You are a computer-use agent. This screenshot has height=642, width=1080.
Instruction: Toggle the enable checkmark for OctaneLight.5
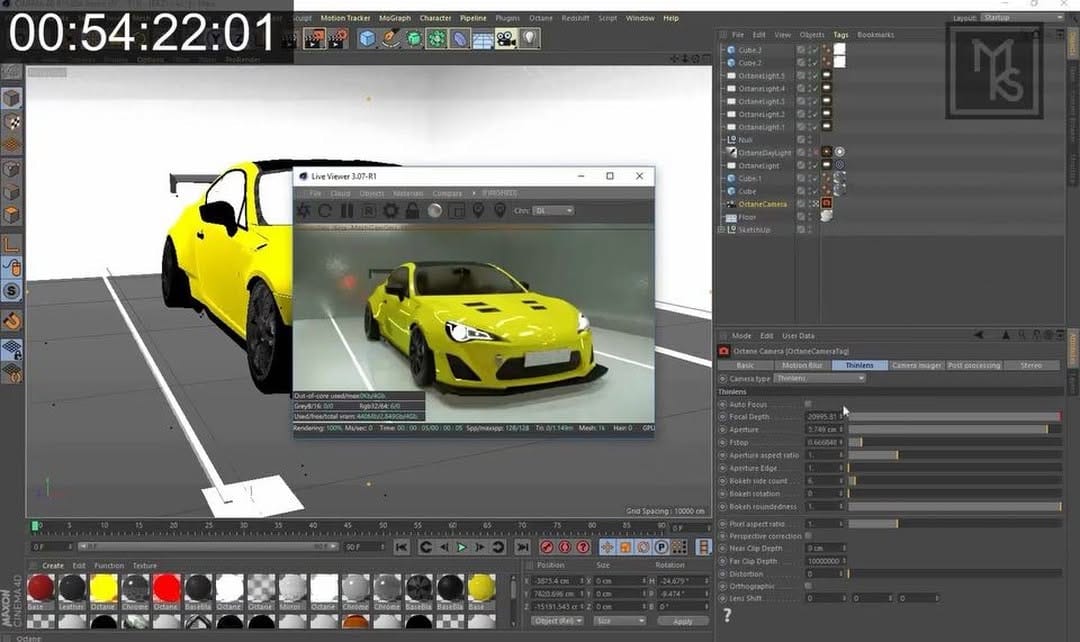click(x=814, y=76)
